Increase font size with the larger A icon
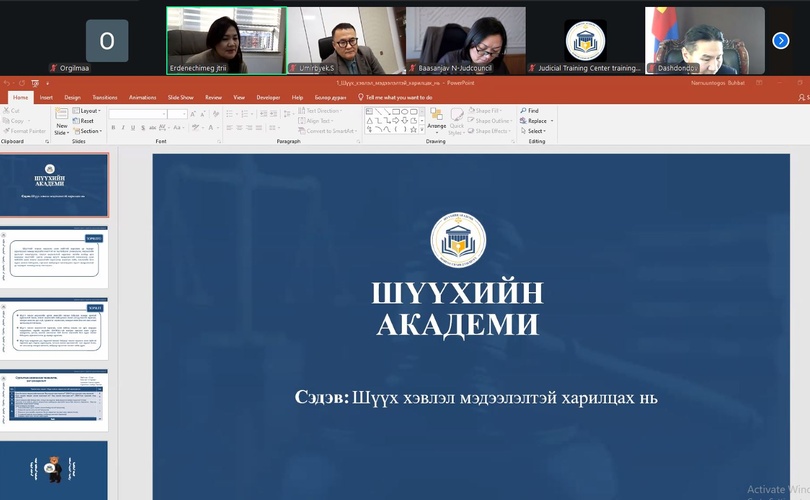The width and height of the screenshot is (810, 500). [193, 114]
